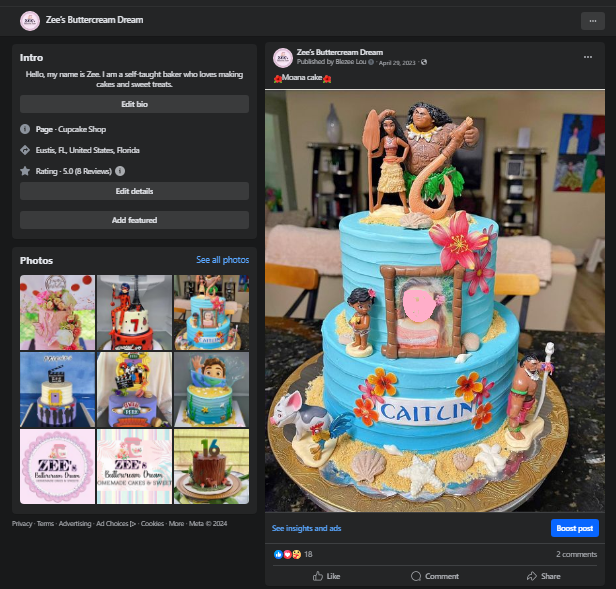Open See all photos link
Viewport: 616px width, 589px height.
point(222,260)
